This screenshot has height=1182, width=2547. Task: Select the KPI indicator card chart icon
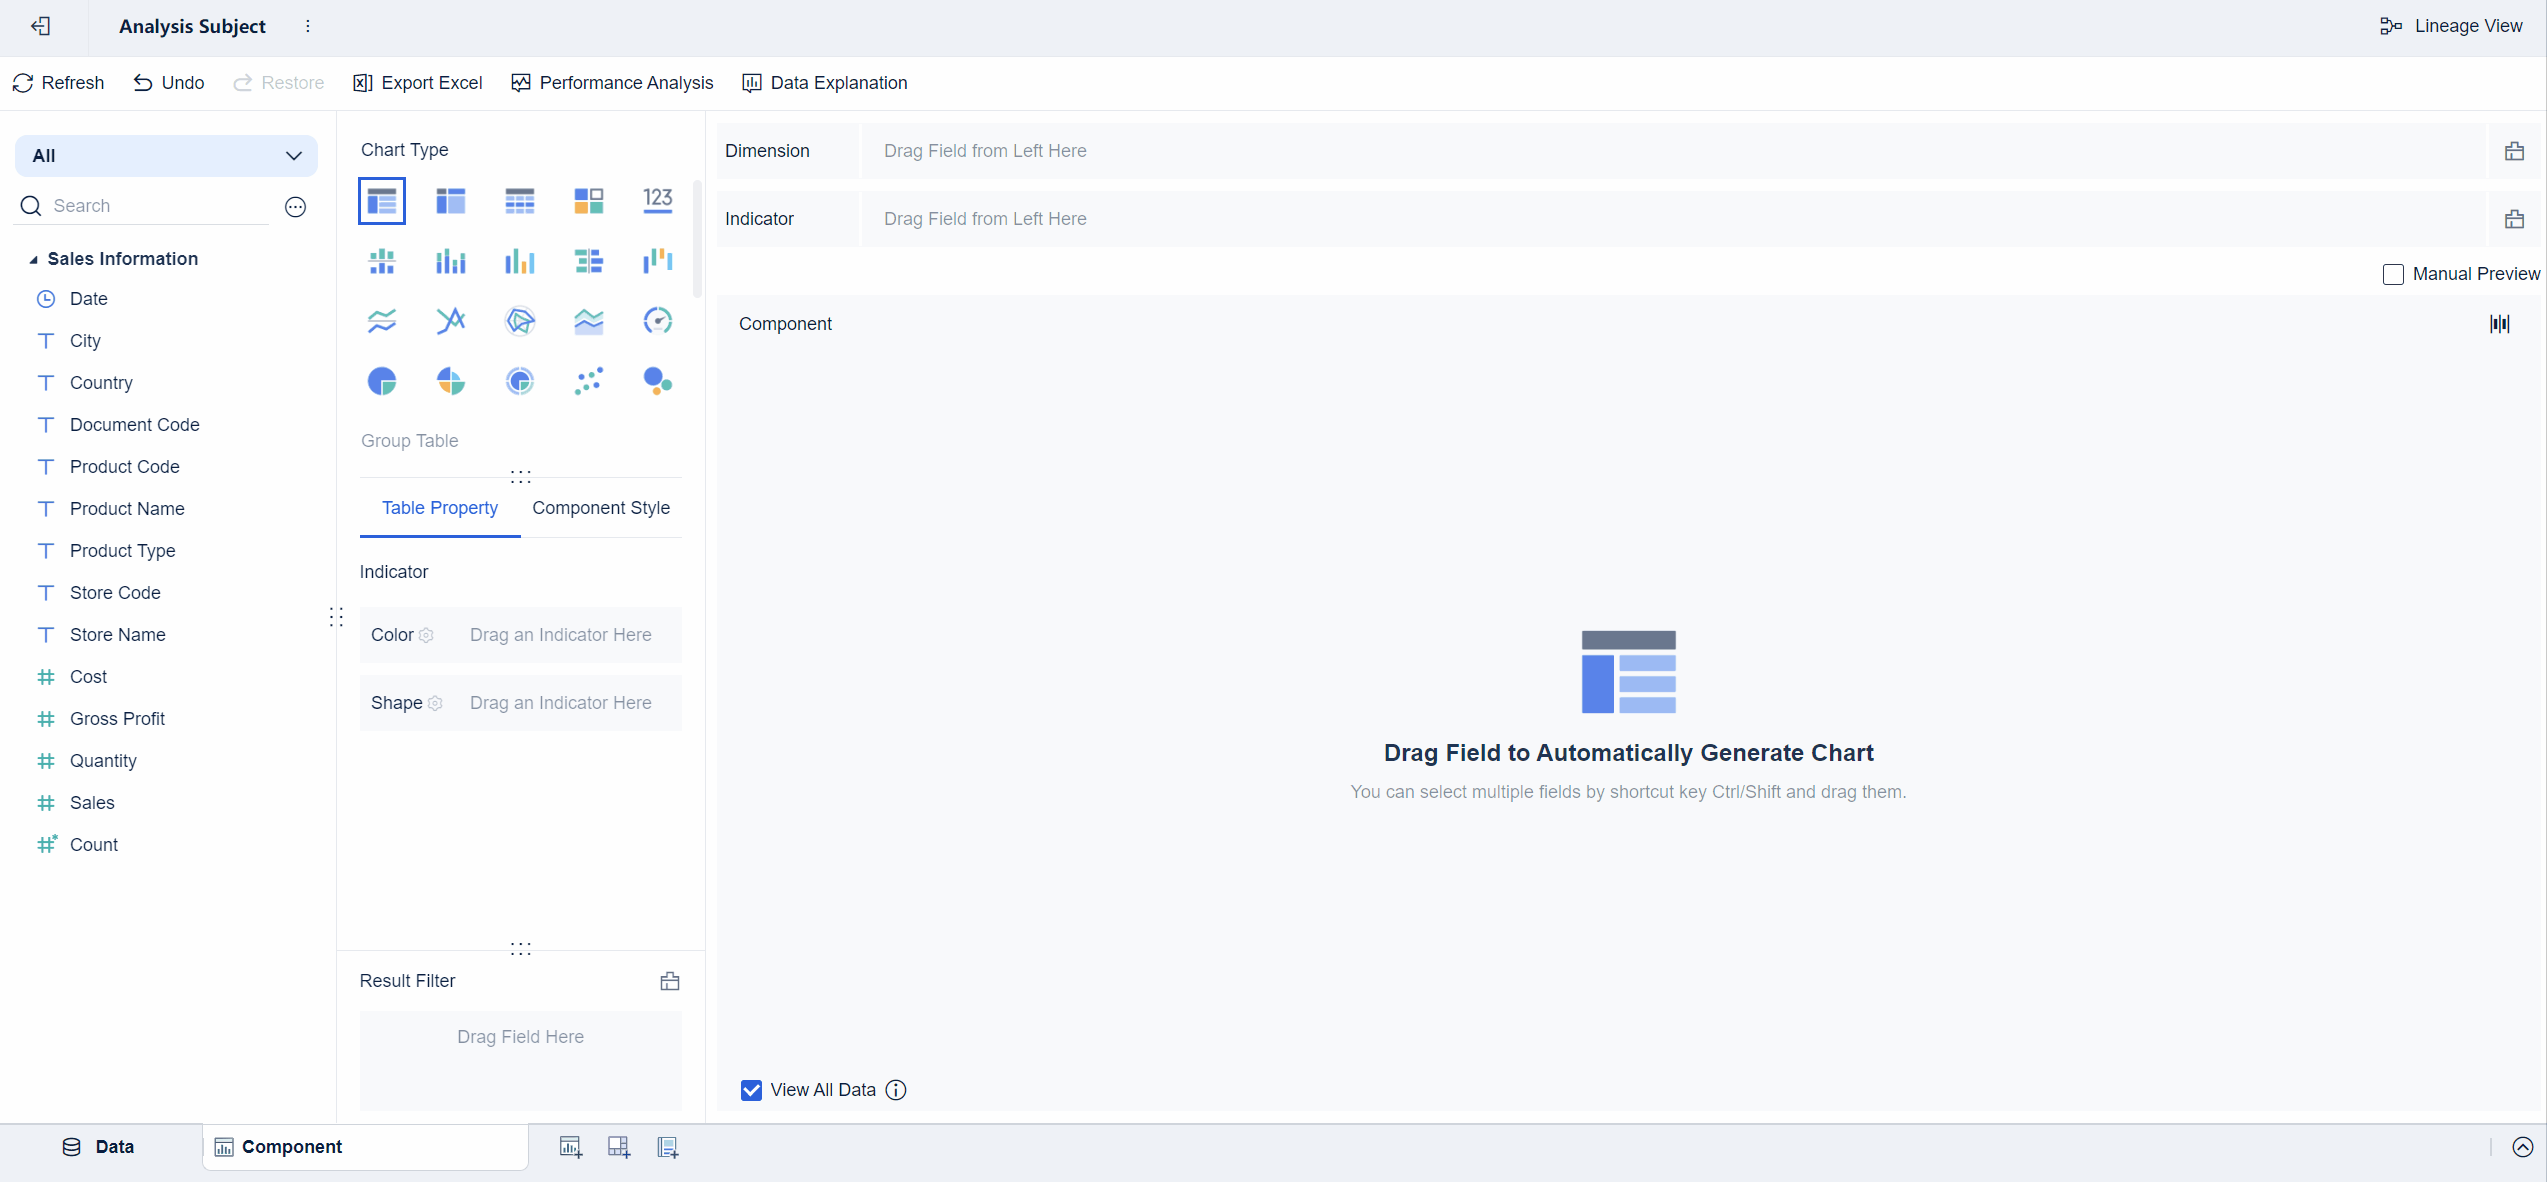(657, 201)
